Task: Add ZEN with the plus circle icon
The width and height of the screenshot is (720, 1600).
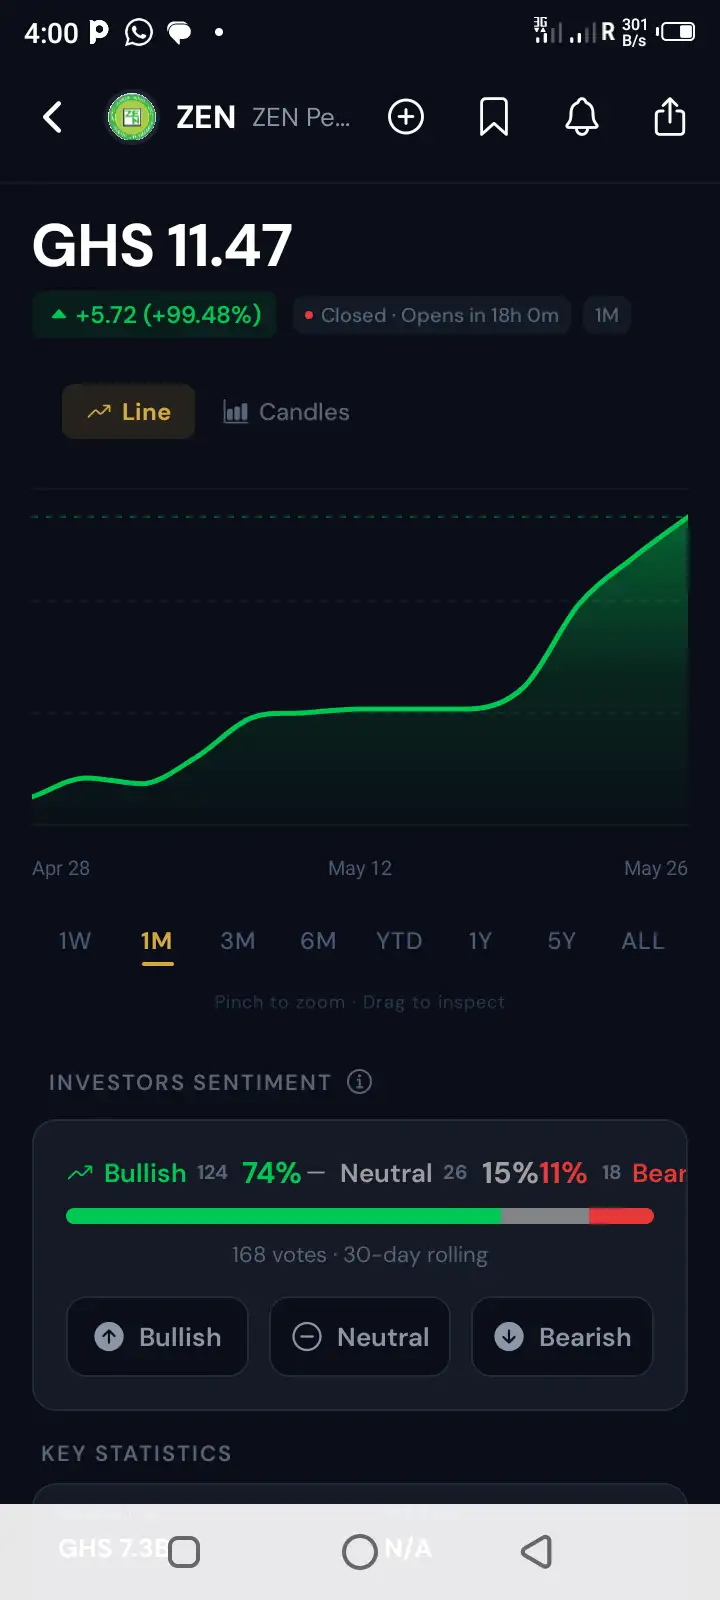Action: [x=406, y=117]
